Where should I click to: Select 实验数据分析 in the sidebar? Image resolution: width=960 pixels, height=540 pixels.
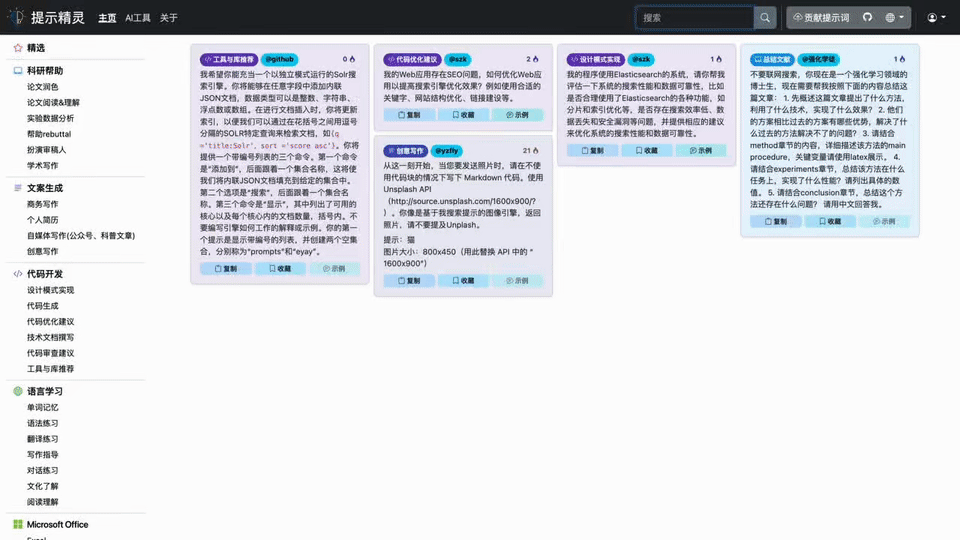coord(50,118)
